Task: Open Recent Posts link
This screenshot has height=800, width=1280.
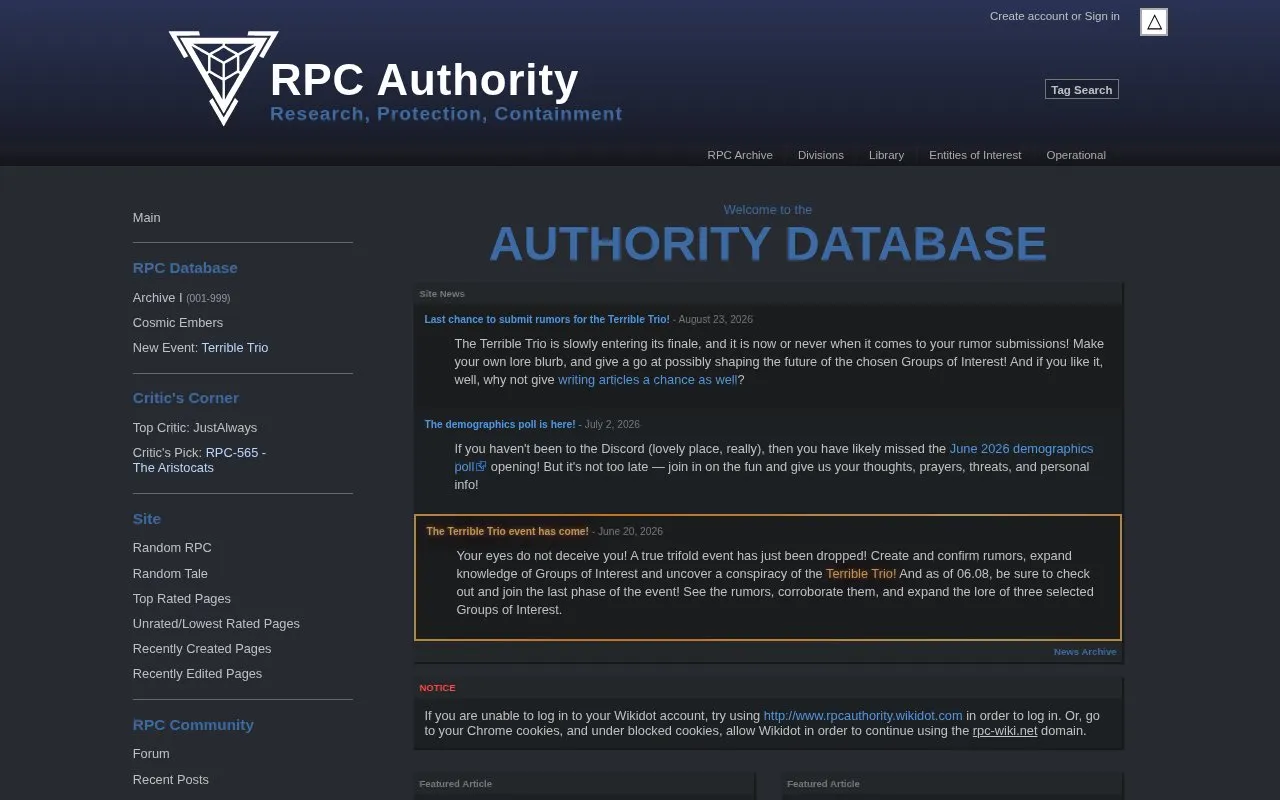Action: point(171,779)
